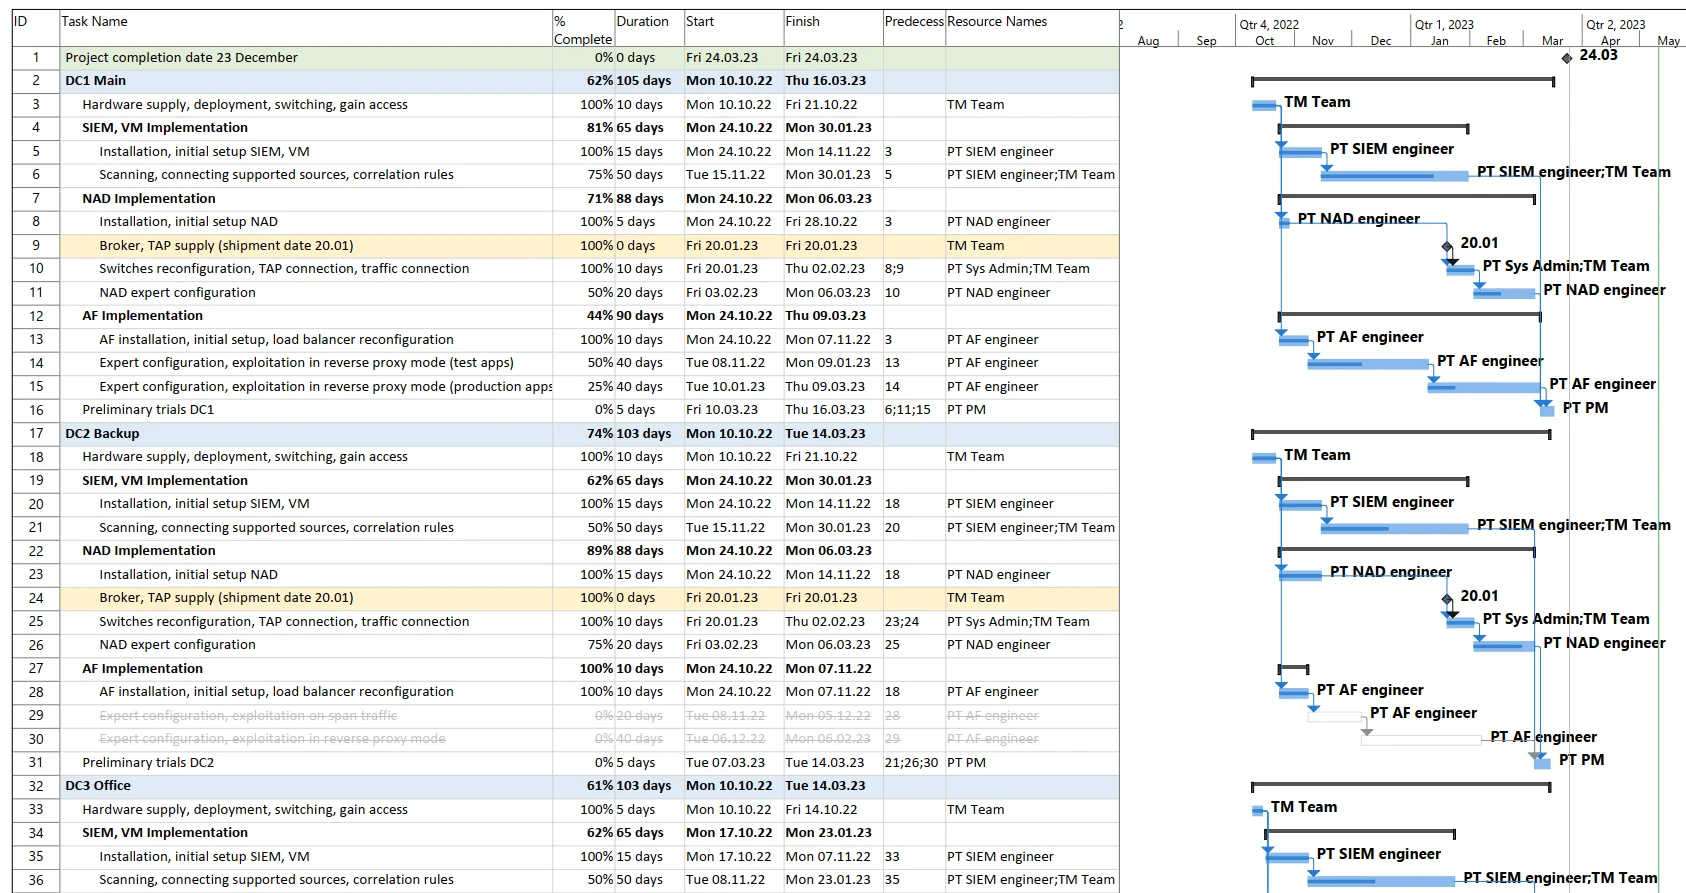Screen dimensions: 1686x893
Task: Click the "% Complete" column header
Action: (x=582, y=30)
